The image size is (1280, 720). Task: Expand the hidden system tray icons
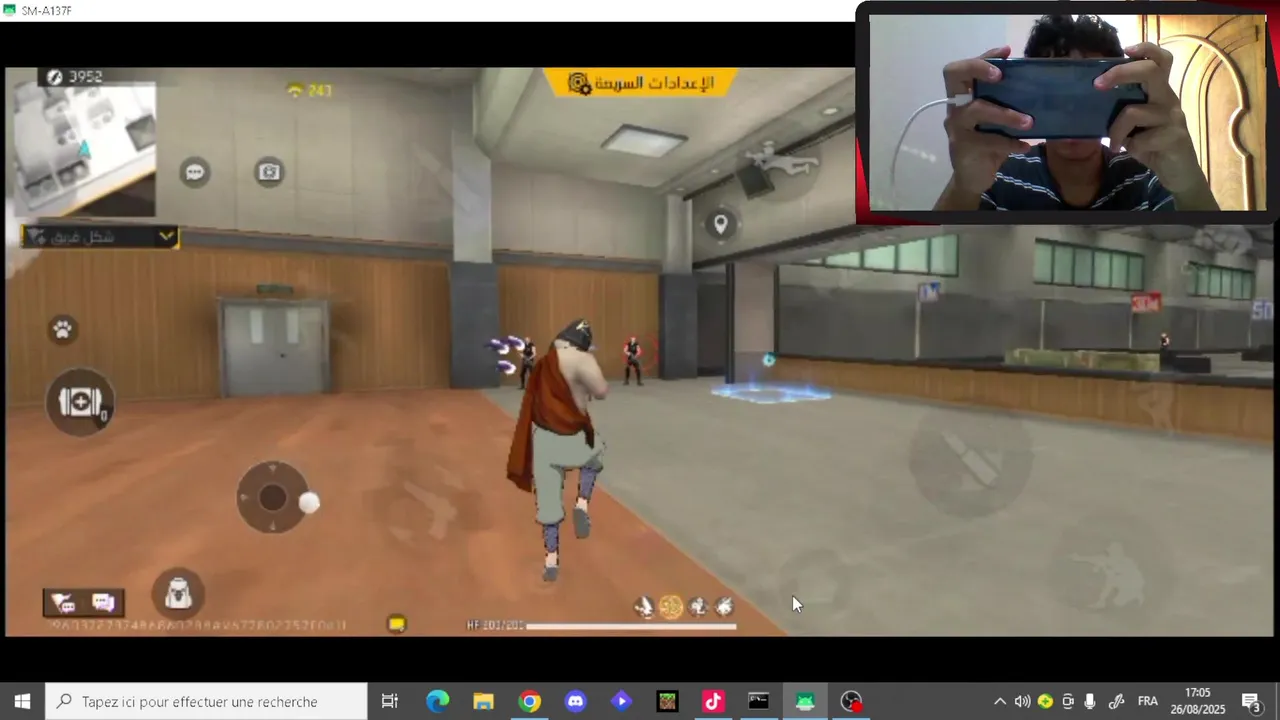coord(999,701)
